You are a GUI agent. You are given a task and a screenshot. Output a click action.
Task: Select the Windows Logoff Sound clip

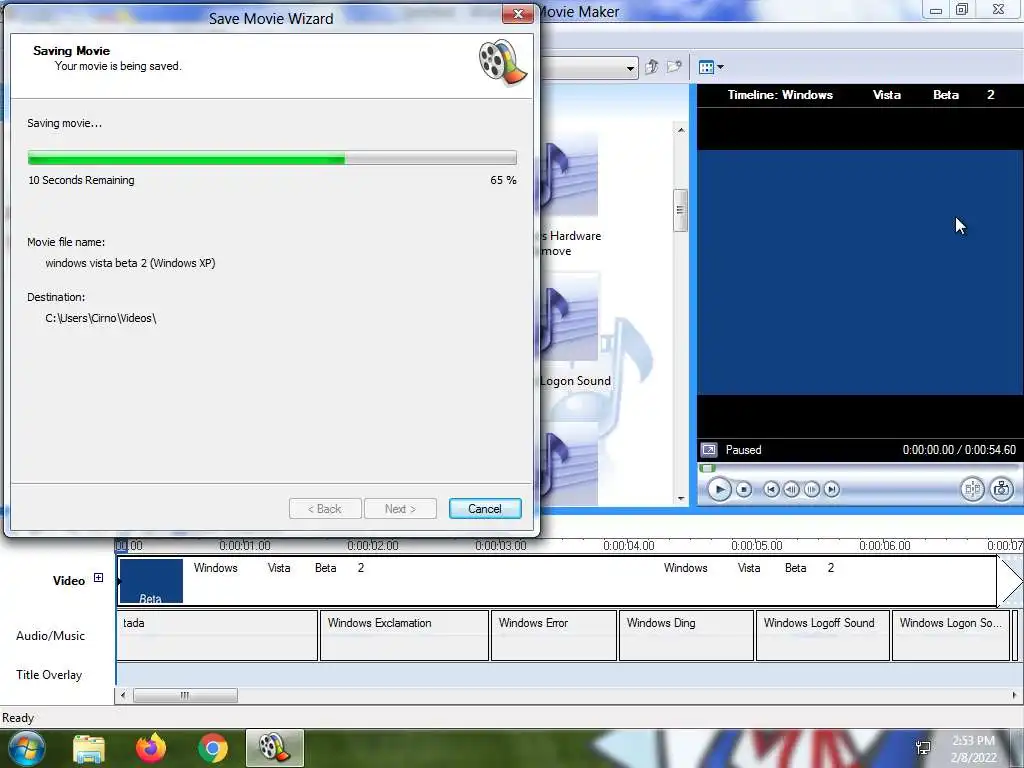click(823, 635)
